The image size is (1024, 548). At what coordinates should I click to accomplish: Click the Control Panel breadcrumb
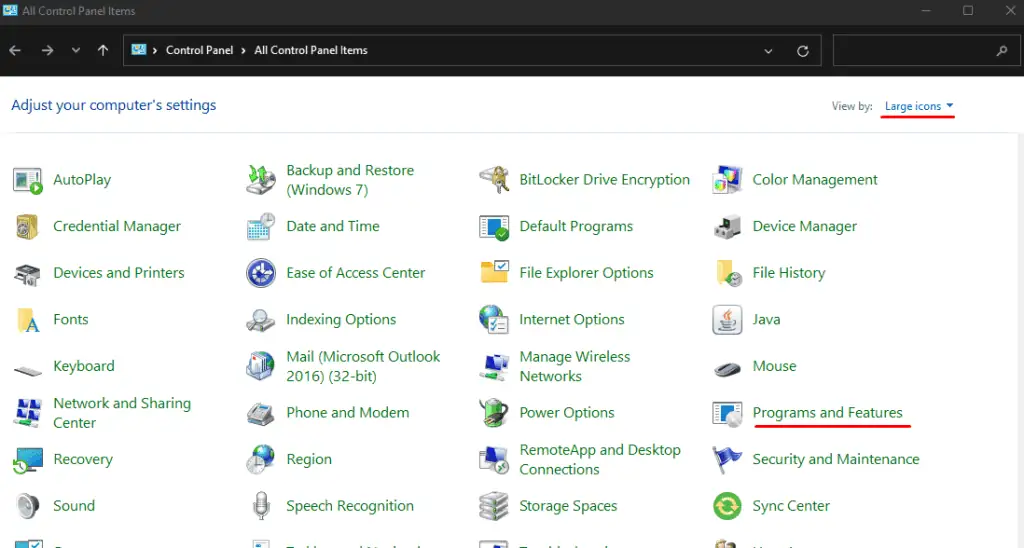click(x=199, y=50)
